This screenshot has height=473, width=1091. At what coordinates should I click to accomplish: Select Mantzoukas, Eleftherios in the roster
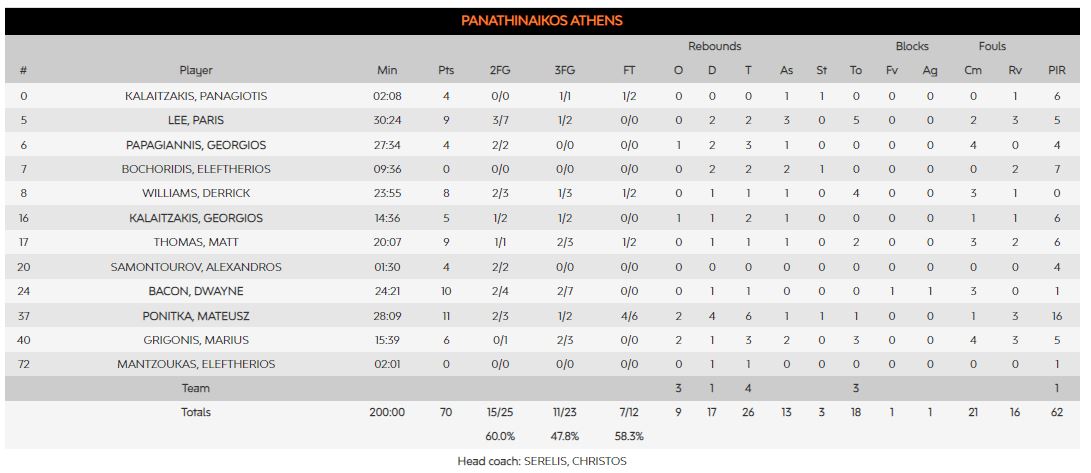tap(196, 364)
